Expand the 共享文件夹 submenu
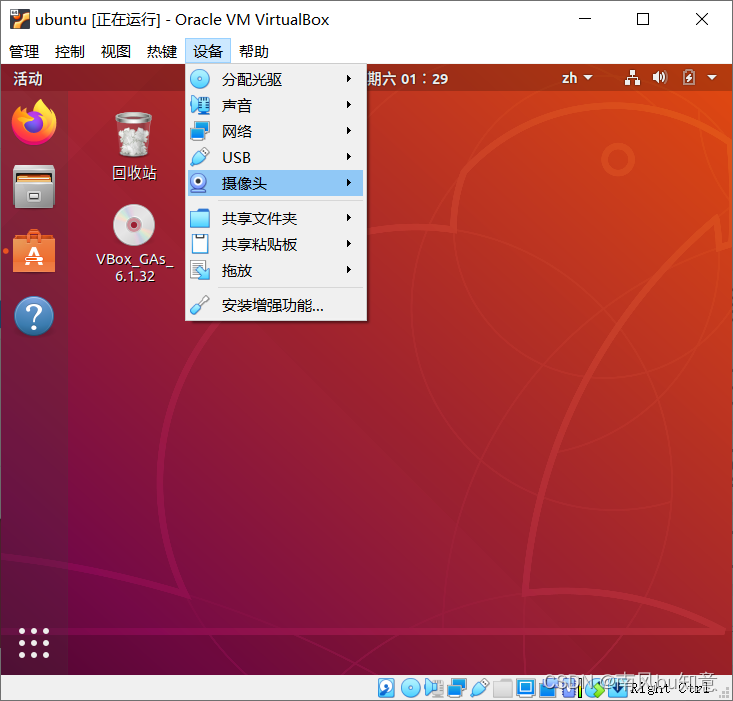The width and height of the screenshot is (733, 701). click(x=275, y=218)
